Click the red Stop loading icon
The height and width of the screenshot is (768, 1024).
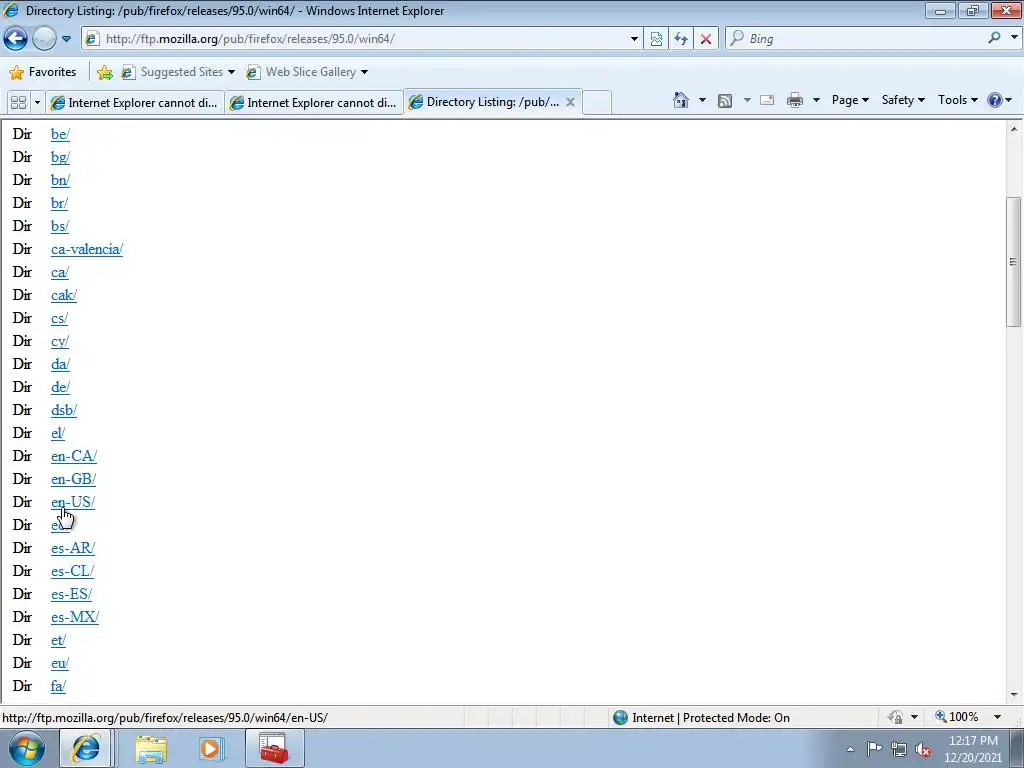tap(706, 39)
